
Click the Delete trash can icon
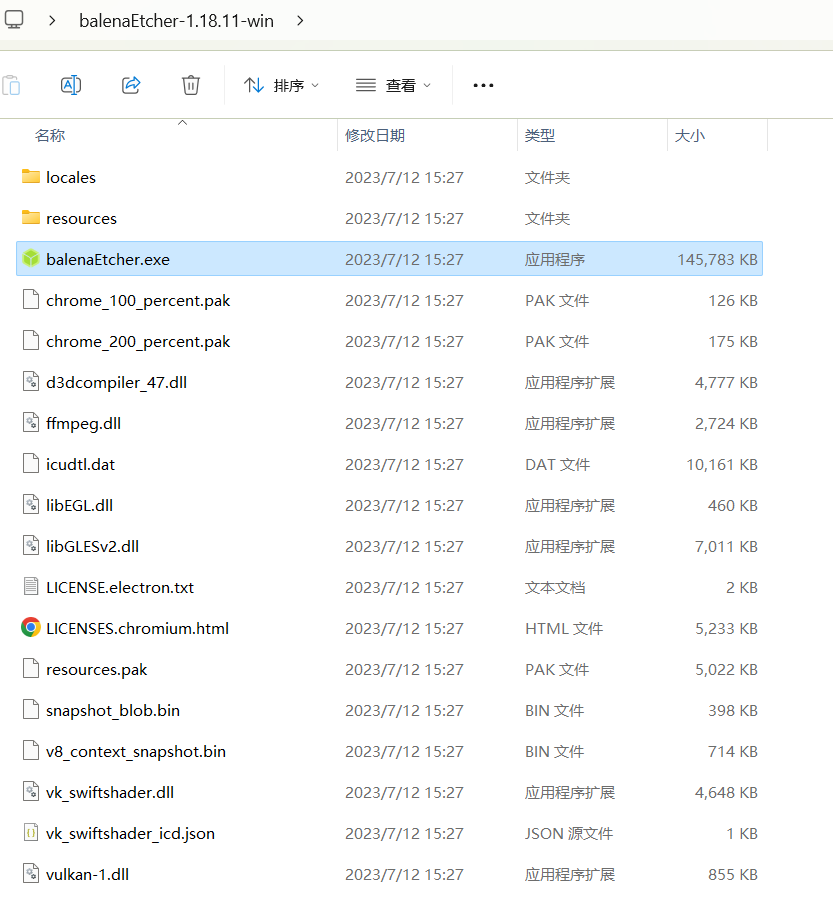tap(191, 85)
